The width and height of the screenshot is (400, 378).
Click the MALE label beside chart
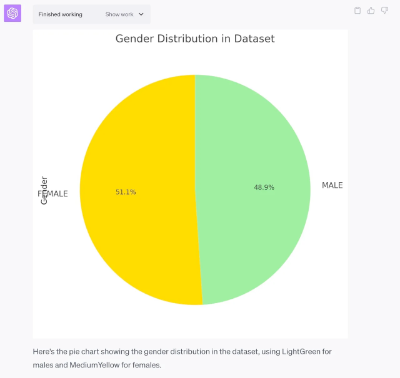(332, 185)
